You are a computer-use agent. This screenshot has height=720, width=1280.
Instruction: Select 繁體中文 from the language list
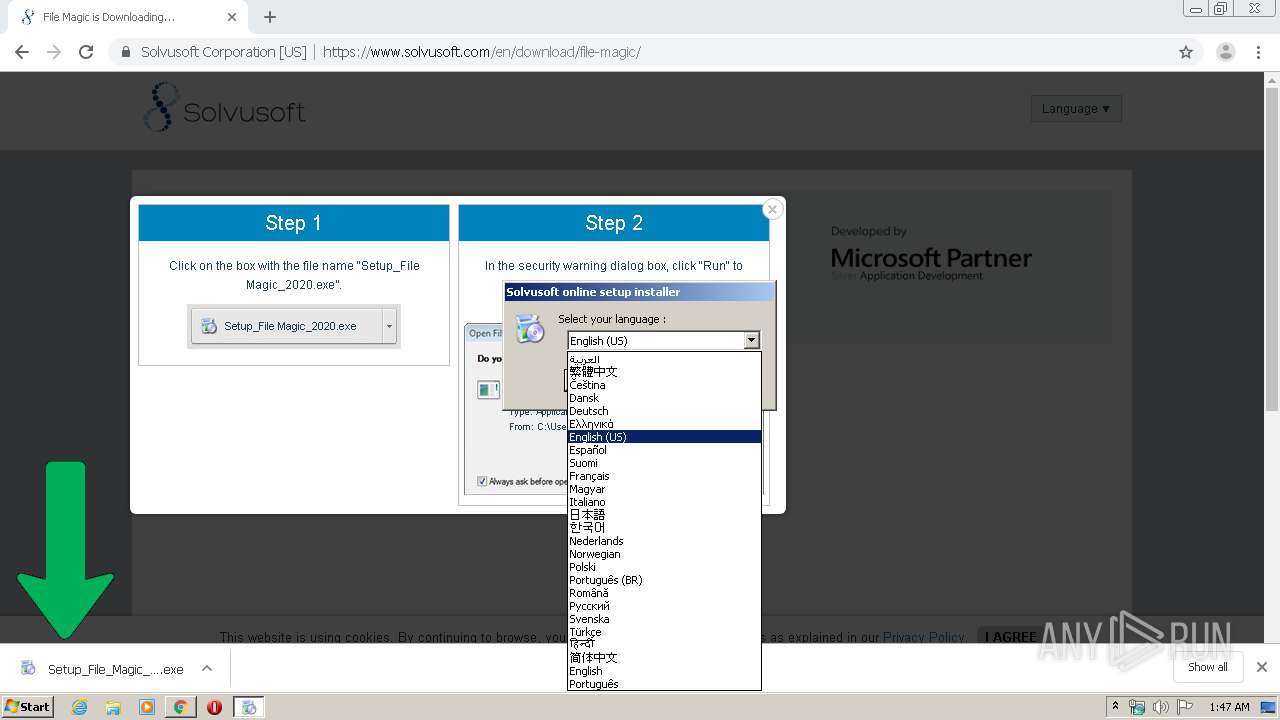(x=664, y=372)
